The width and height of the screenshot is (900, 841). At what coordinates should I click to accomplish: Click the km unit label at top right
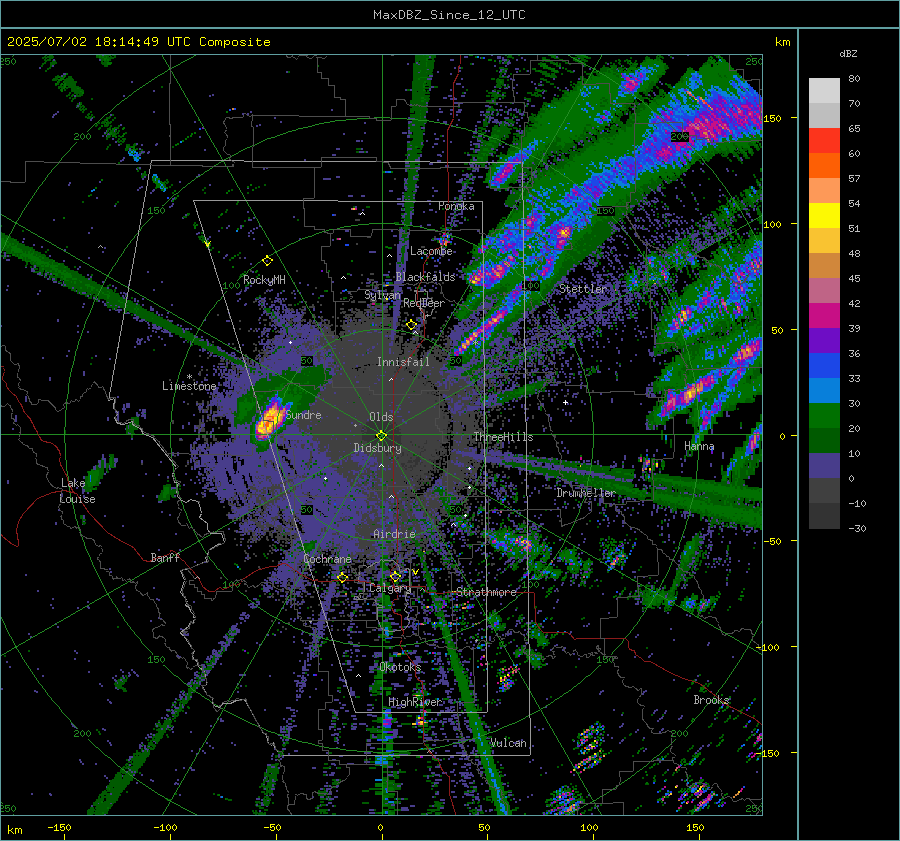click(782, 42)
